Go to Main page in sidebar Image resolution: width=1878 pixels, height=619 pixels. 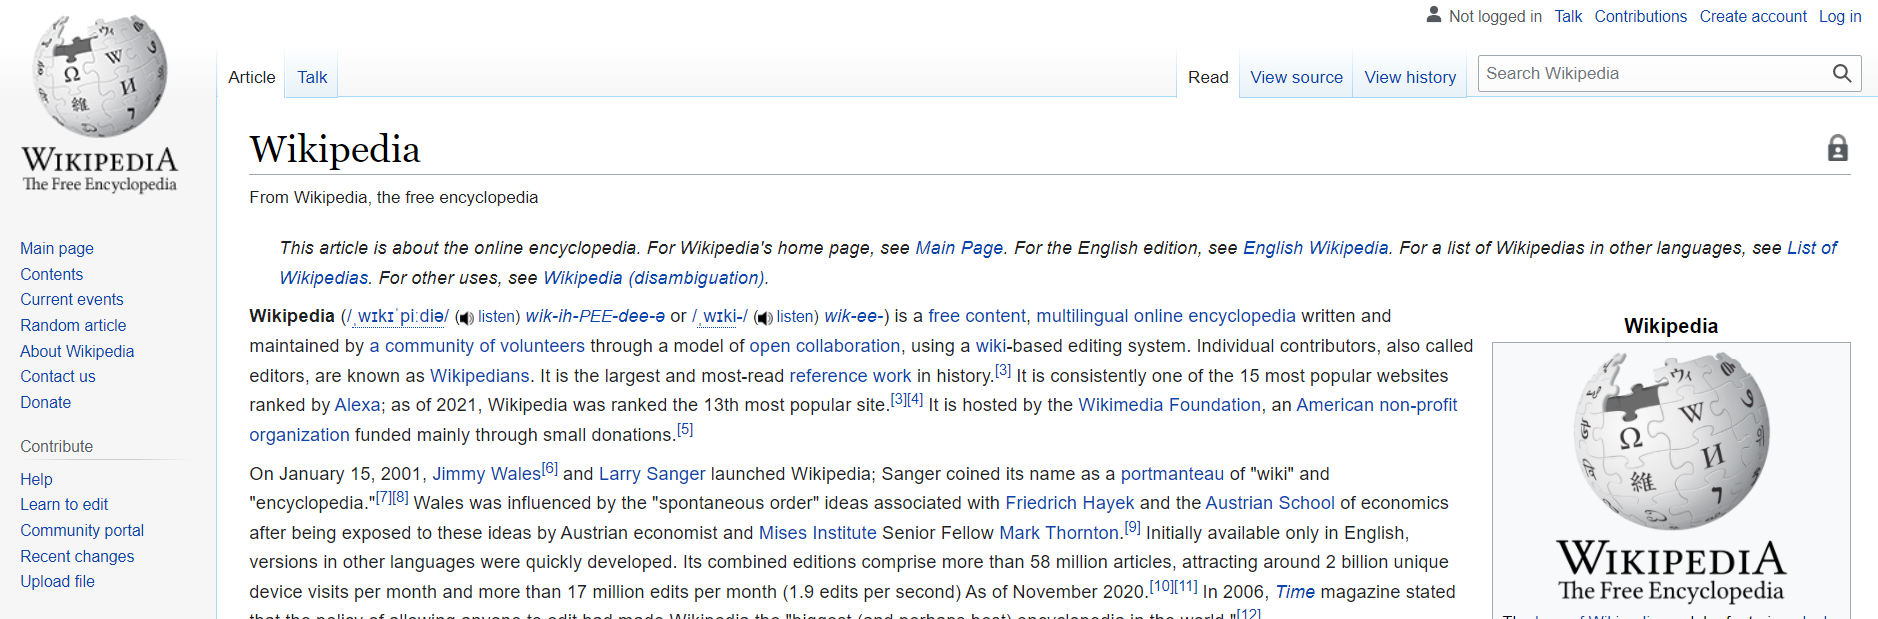click(x=57, y=248)
